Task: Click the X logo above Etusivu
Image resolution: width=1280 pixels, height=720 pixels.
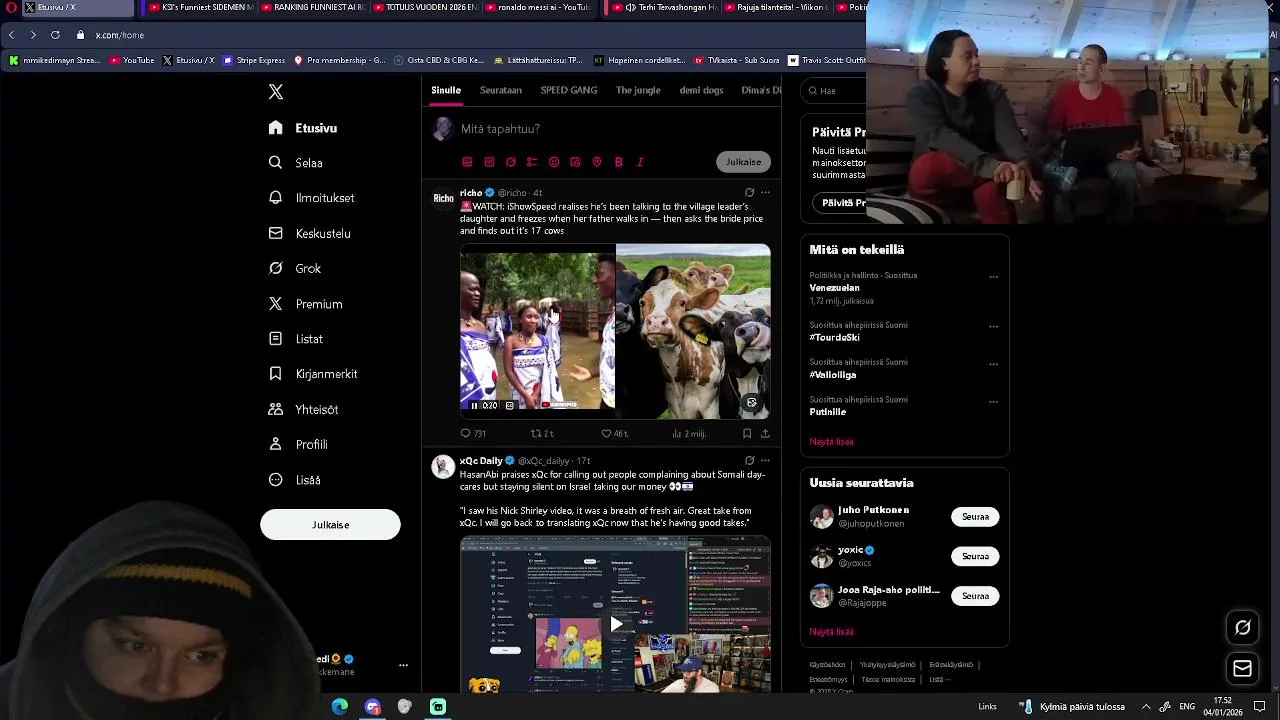Action: 276,92
